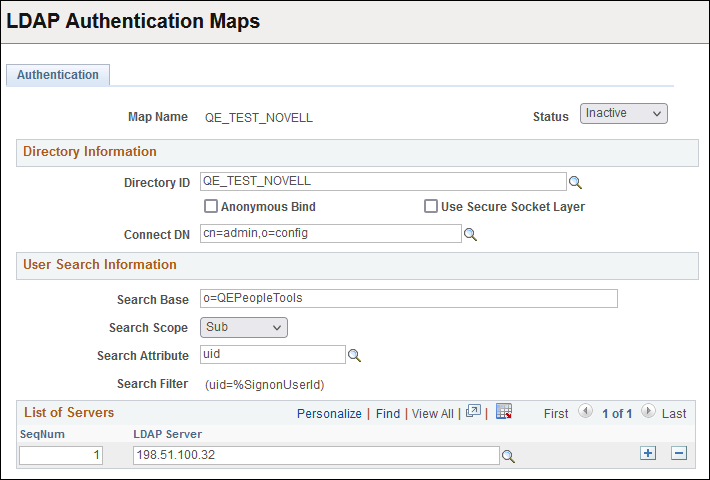Image resolution: width=710 pixels, height=480 pixels.
Task: Click the View All link
Action: pyautogui.click(x=432, y=413)
